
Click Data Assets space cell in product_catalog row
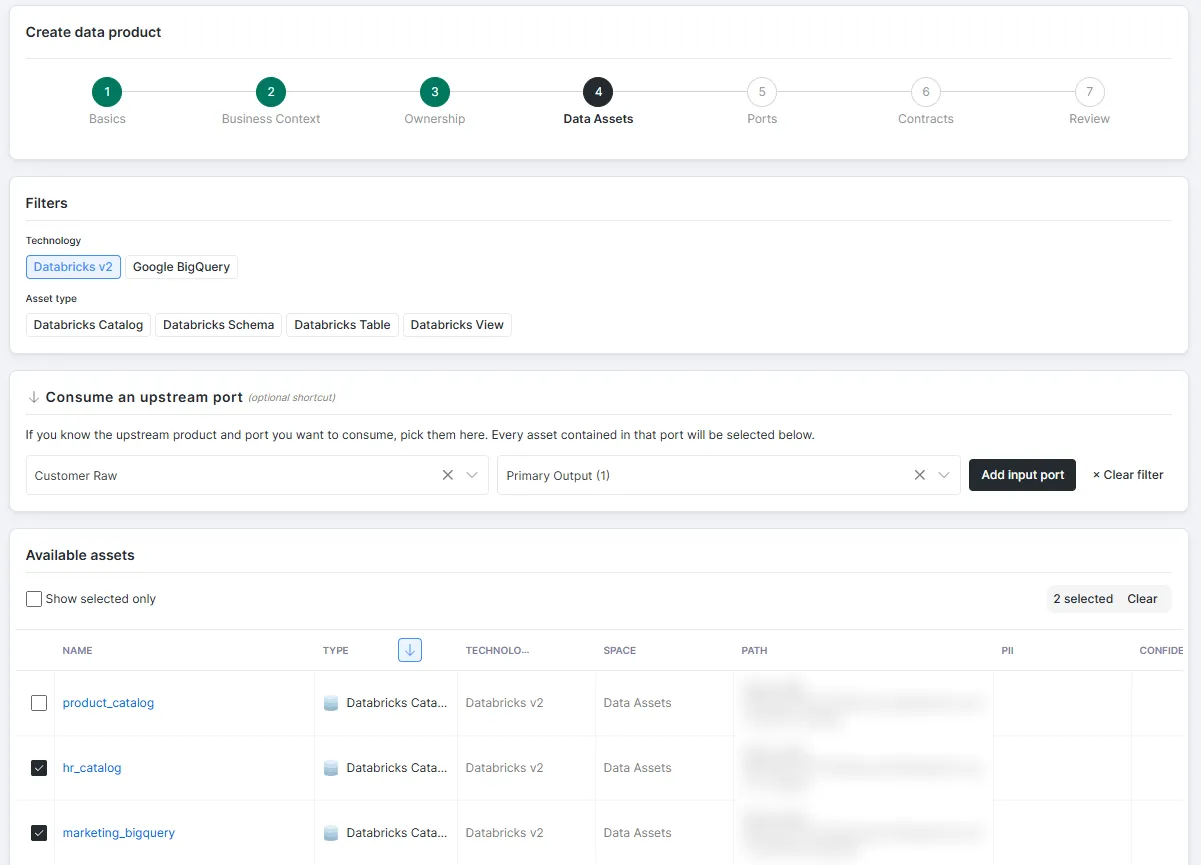pyautogui.click(x=637, y=703)
